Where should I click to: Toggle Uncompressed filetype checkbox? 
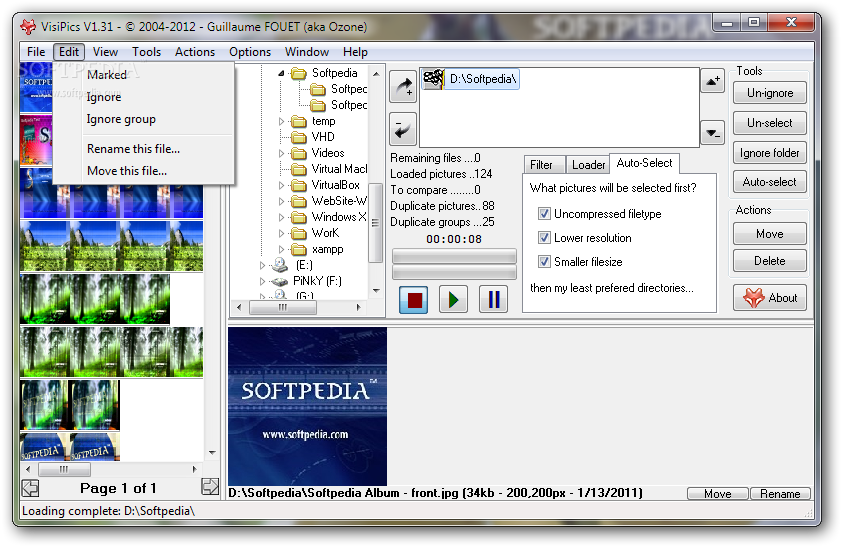[544, 214]
